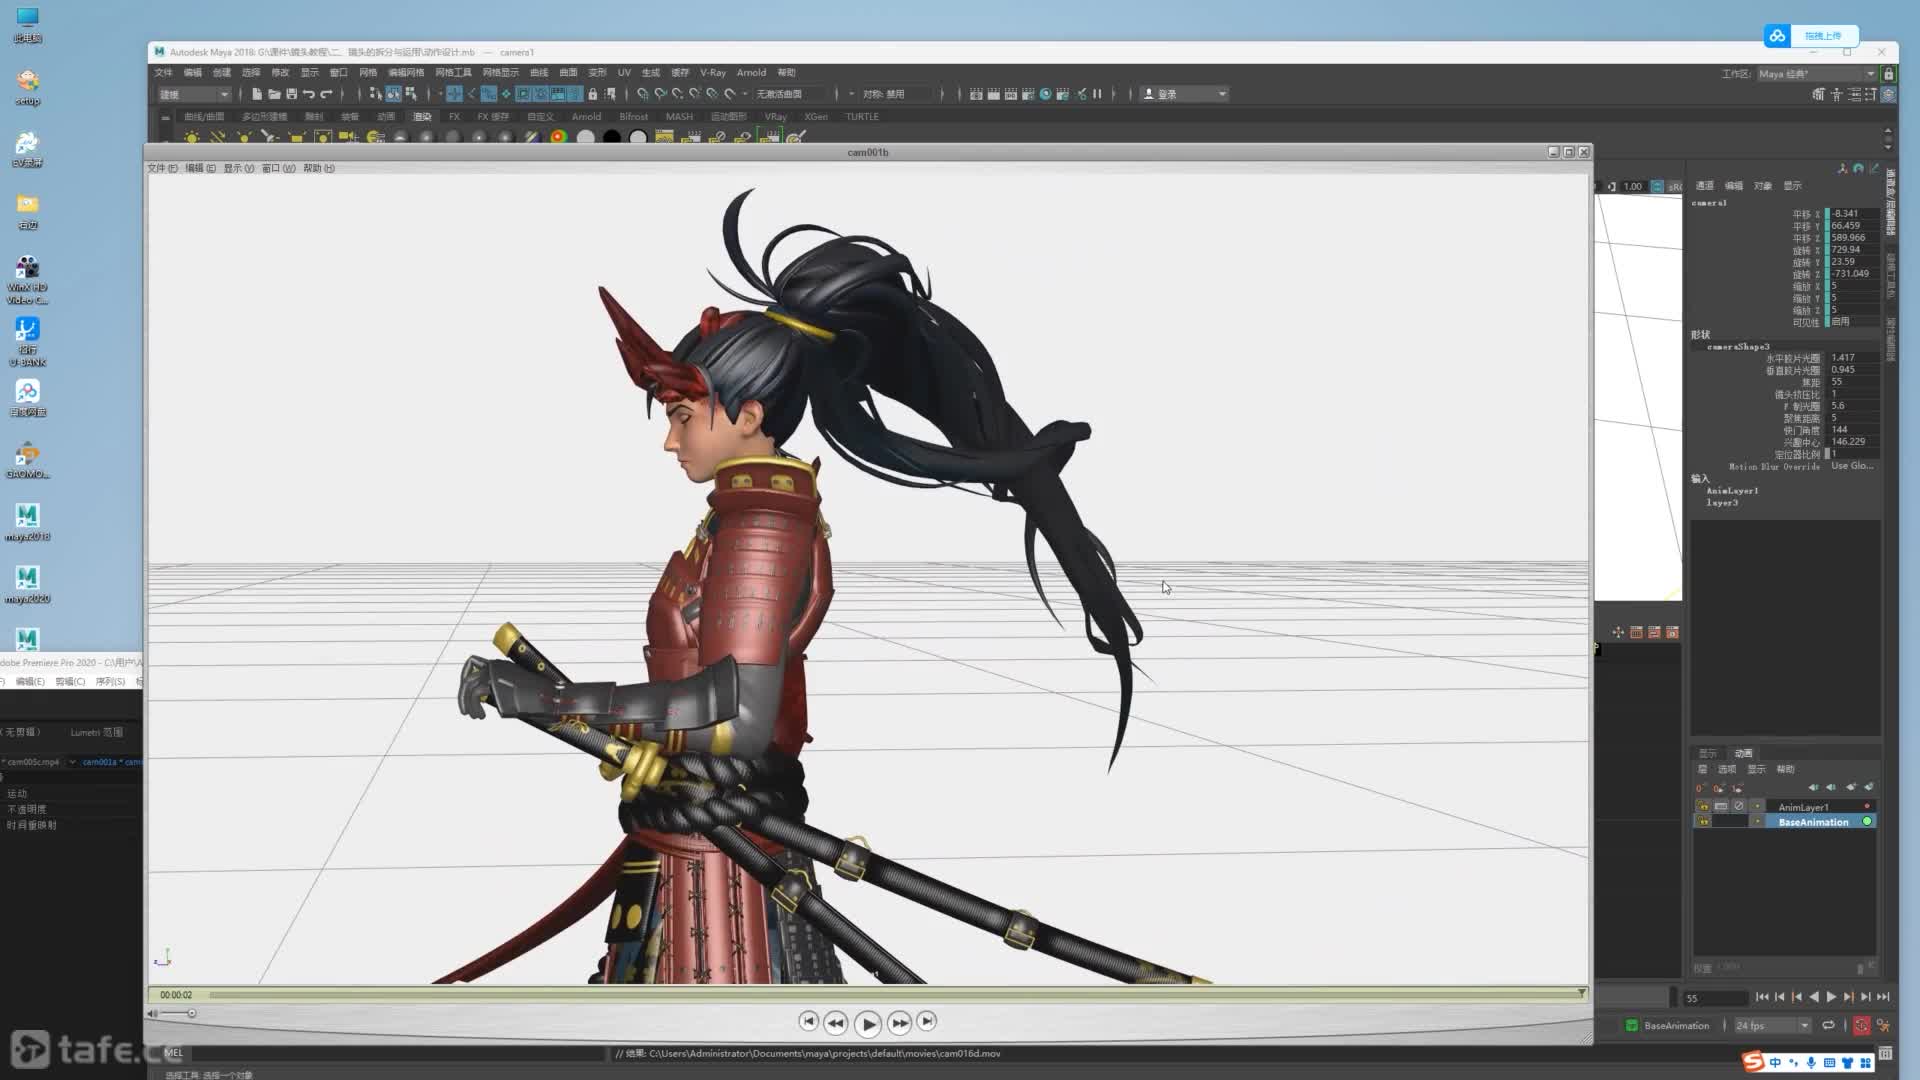
Task: Switch to the MASH shelf tab
Action: 679,117
